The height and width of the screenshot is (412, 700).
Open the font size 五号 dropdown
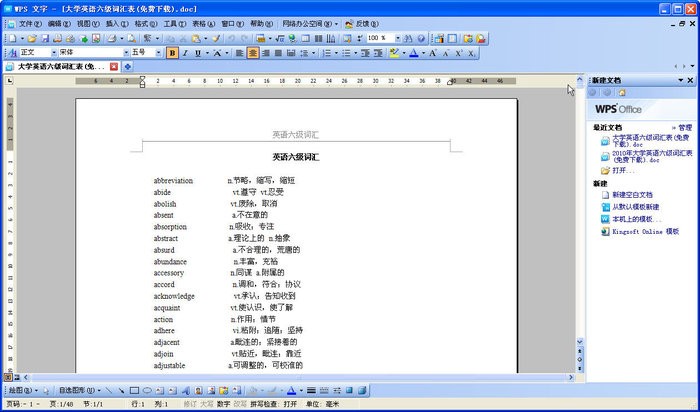pyautogui.click(x=158, y=53)
